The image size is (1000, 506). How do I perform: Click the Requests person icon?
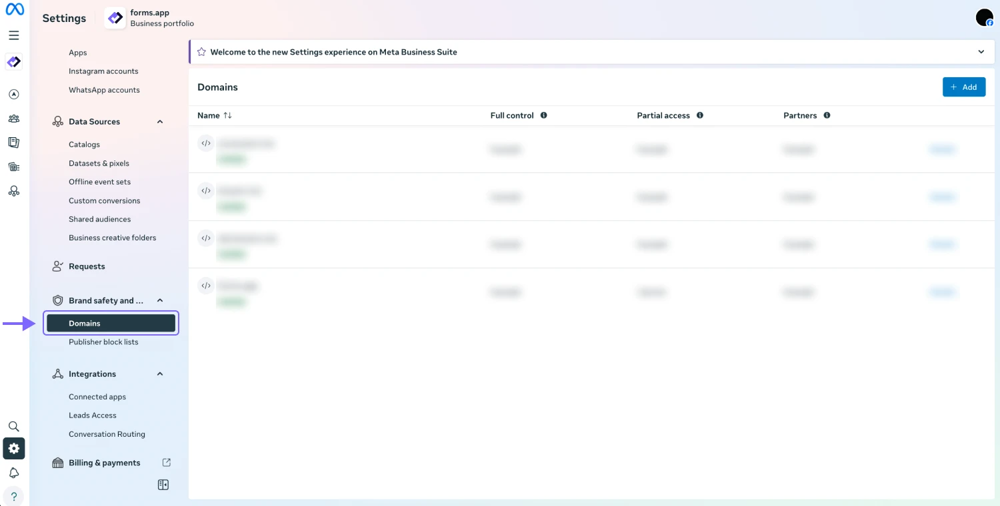(x=58, y=266)
